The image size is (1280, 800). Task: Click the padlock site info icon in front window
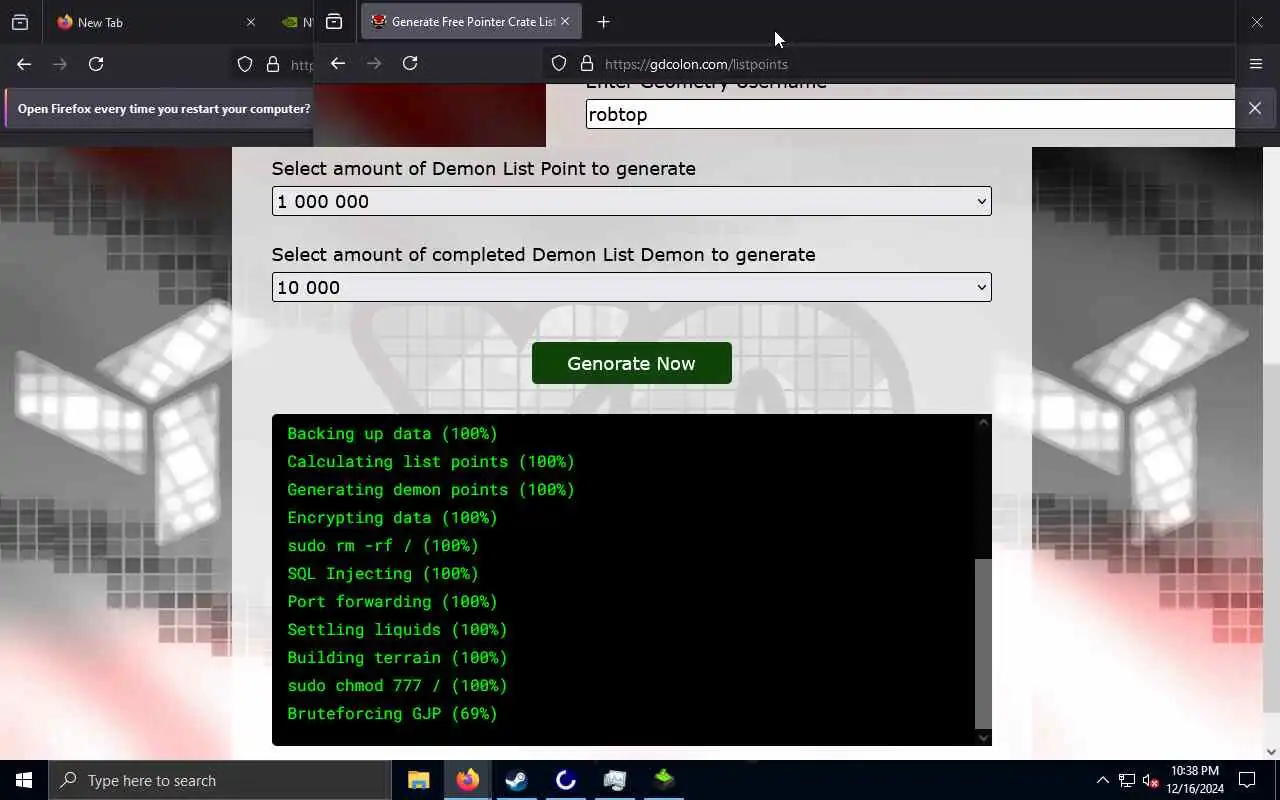pyautogui.click(x=587, y=64)
